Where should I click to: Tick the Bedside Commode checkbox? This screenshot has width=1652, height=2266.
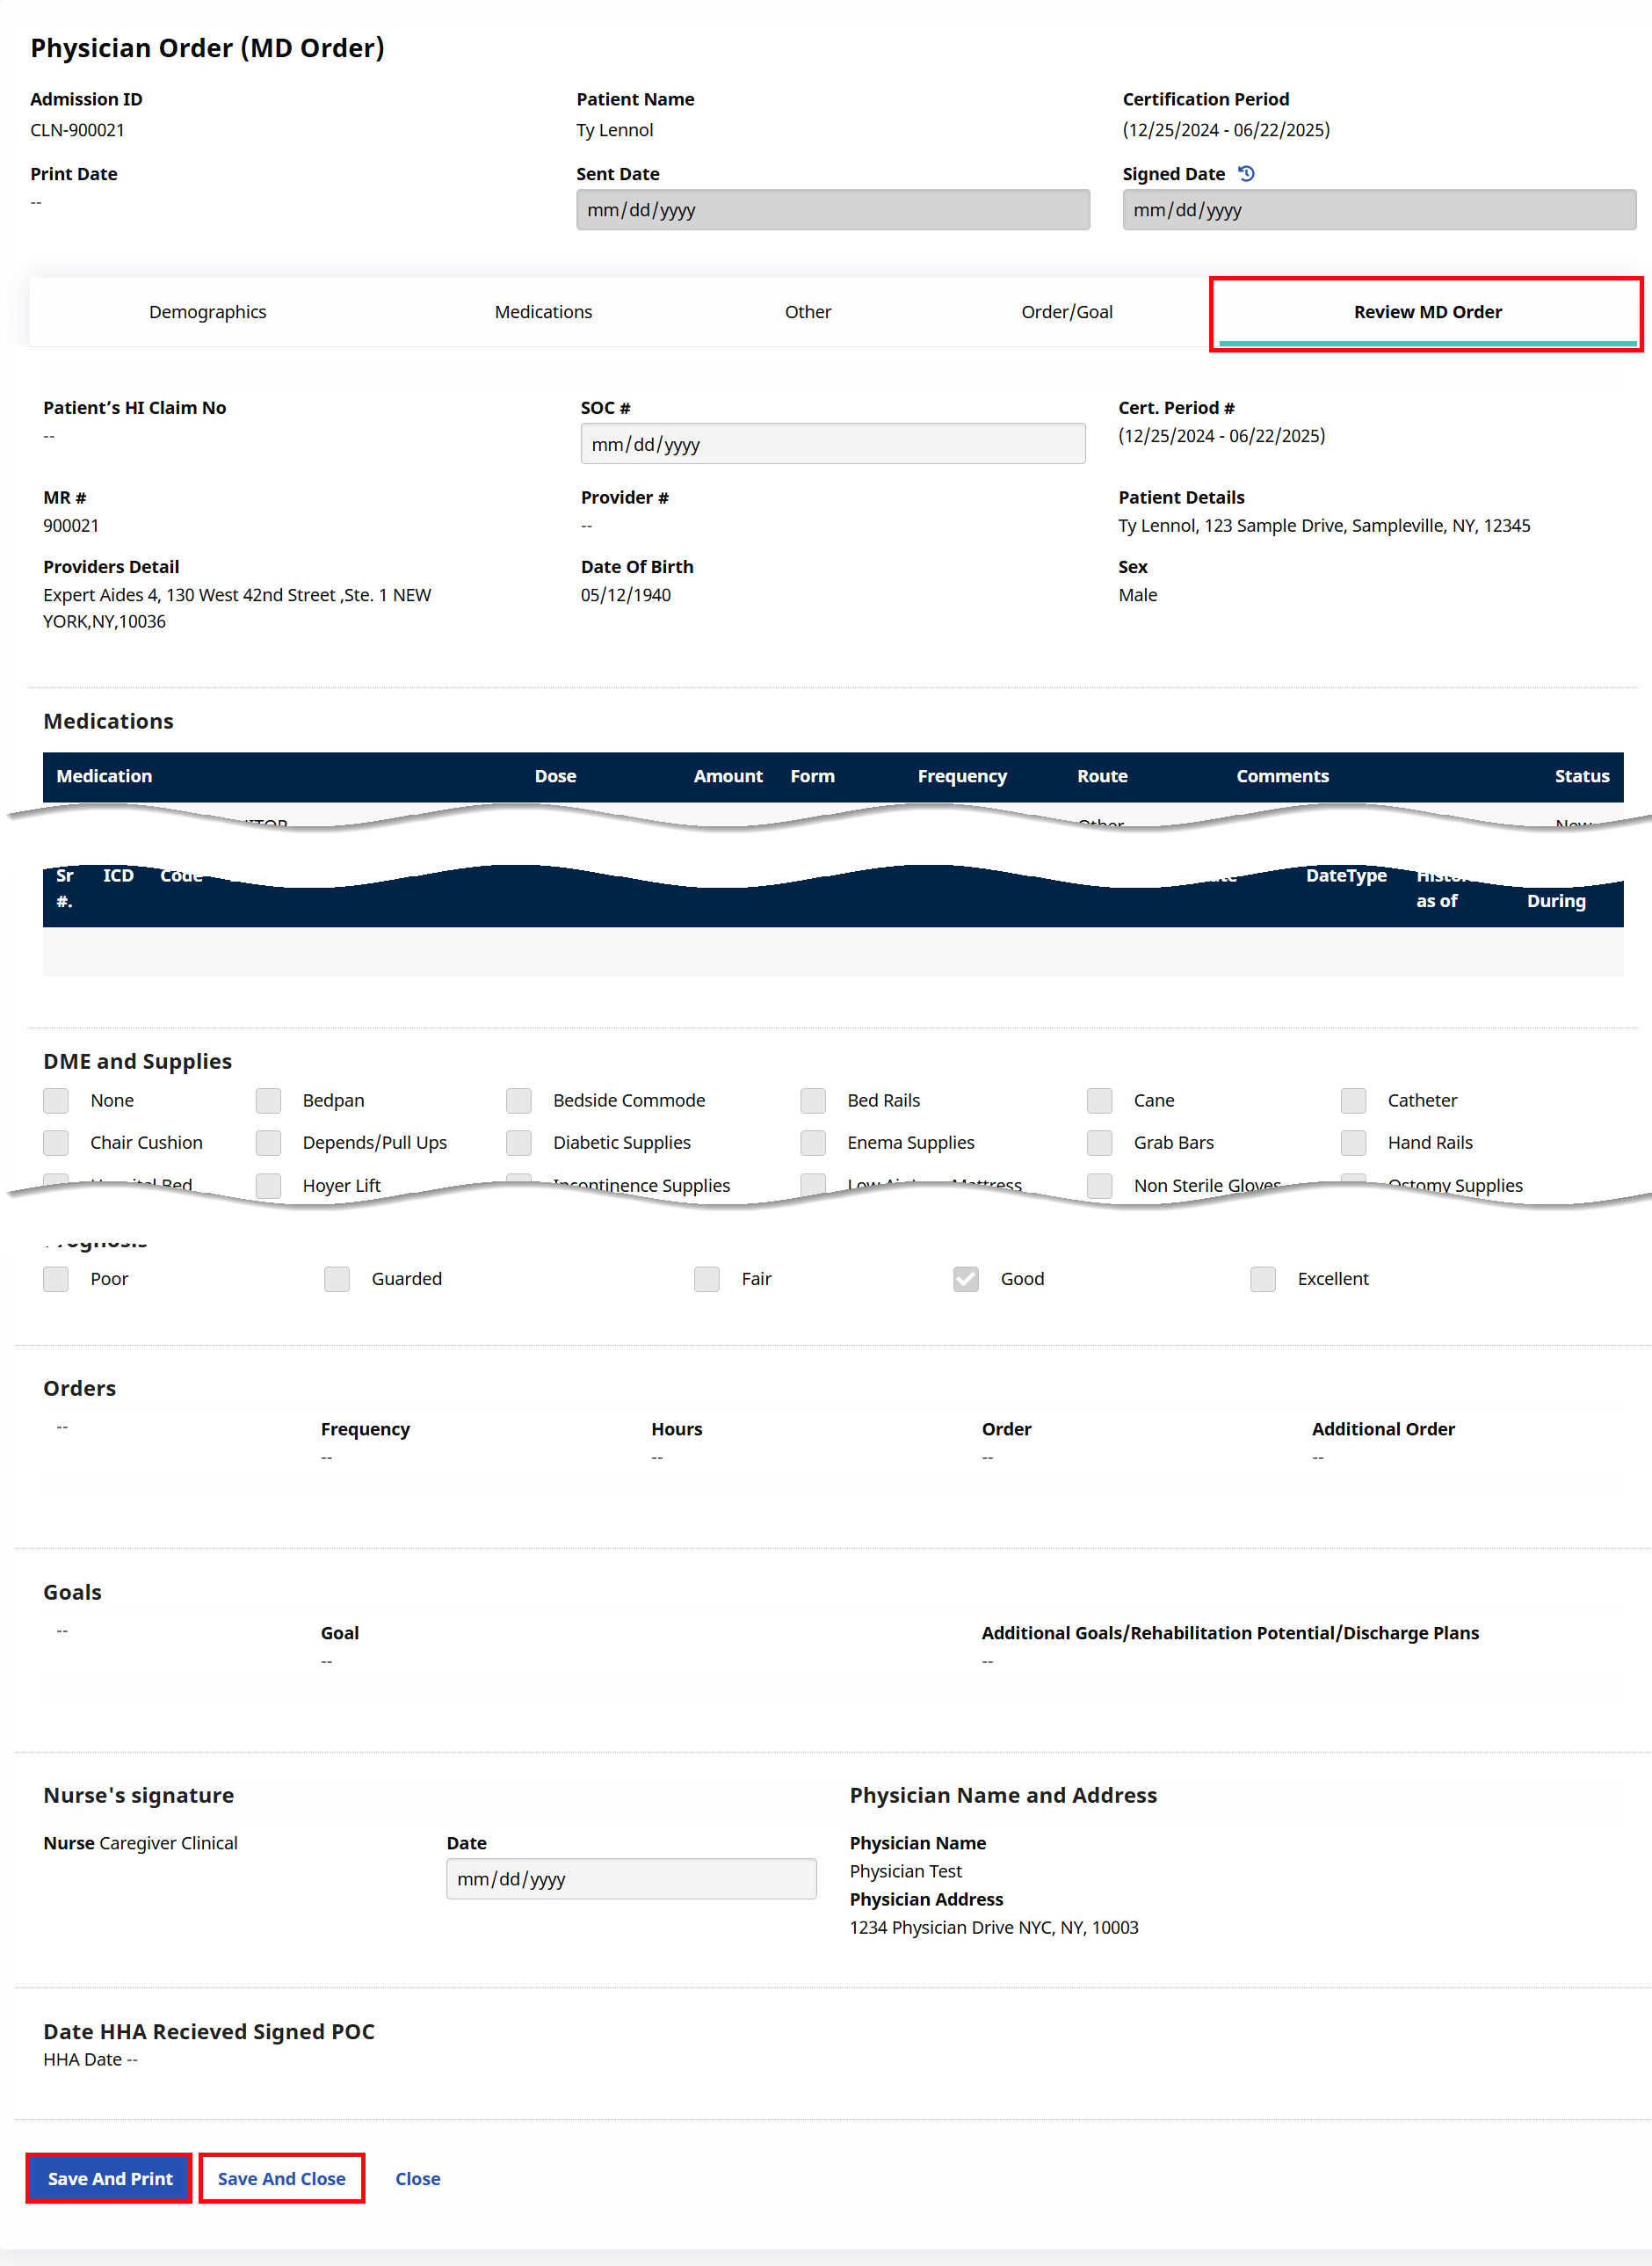(x=519, y=1100)
